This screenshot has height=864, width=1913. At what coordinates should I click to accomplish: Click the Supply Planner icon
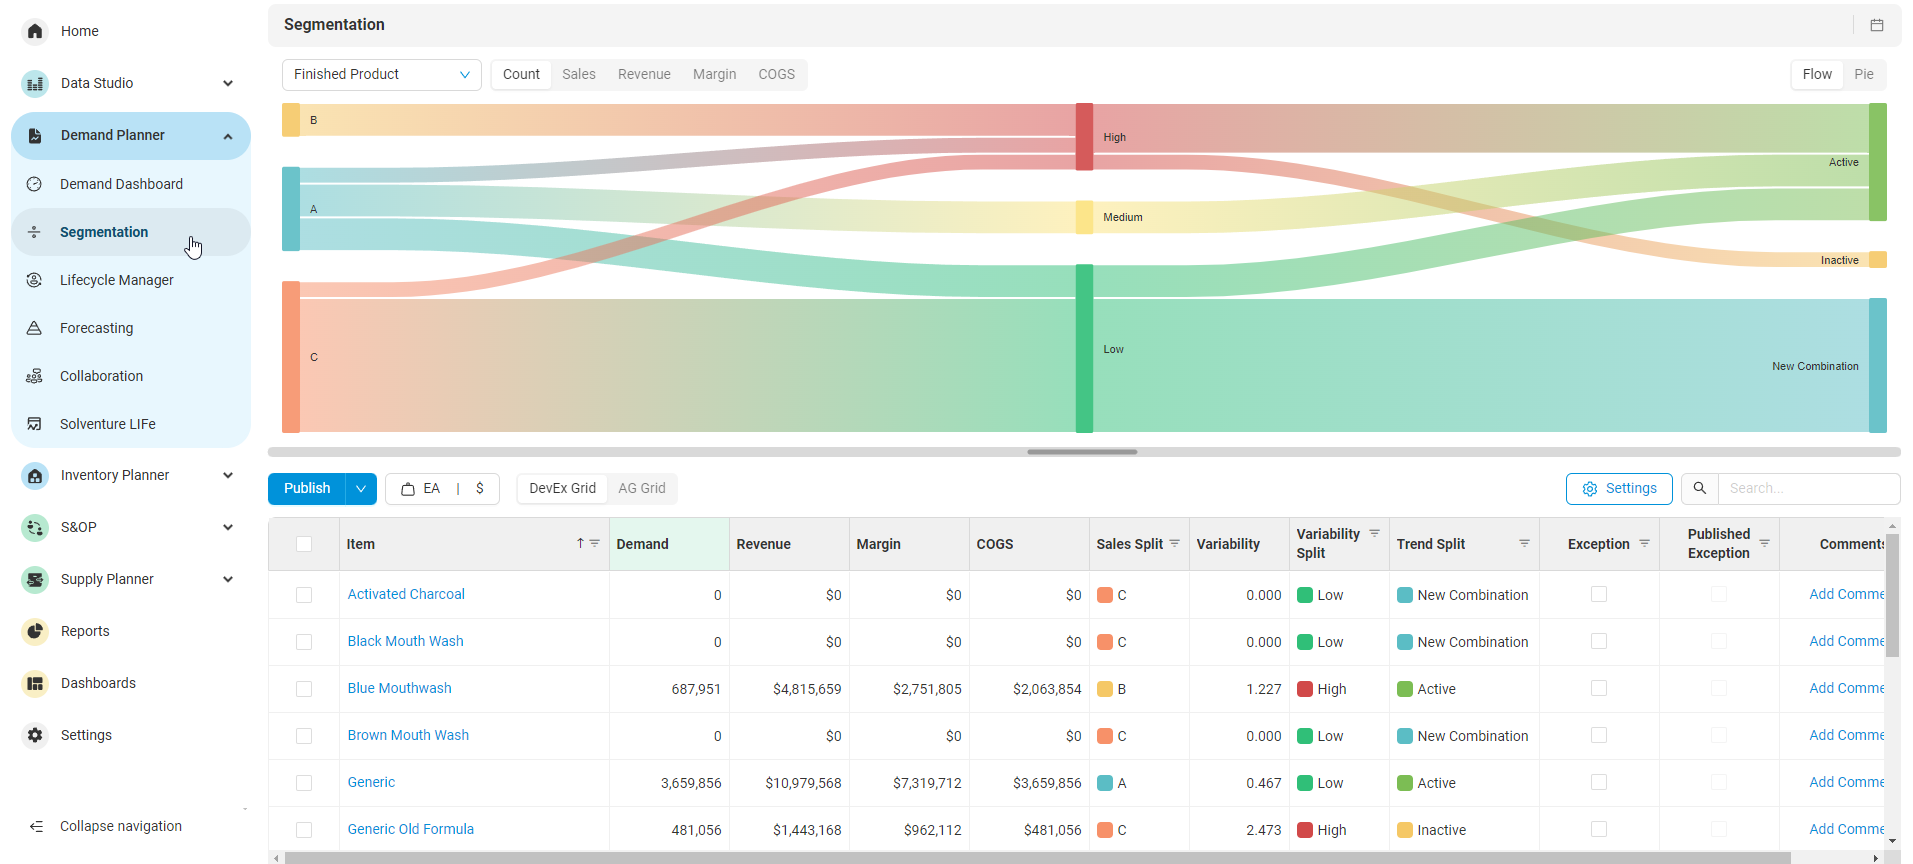tap(35, 579)
